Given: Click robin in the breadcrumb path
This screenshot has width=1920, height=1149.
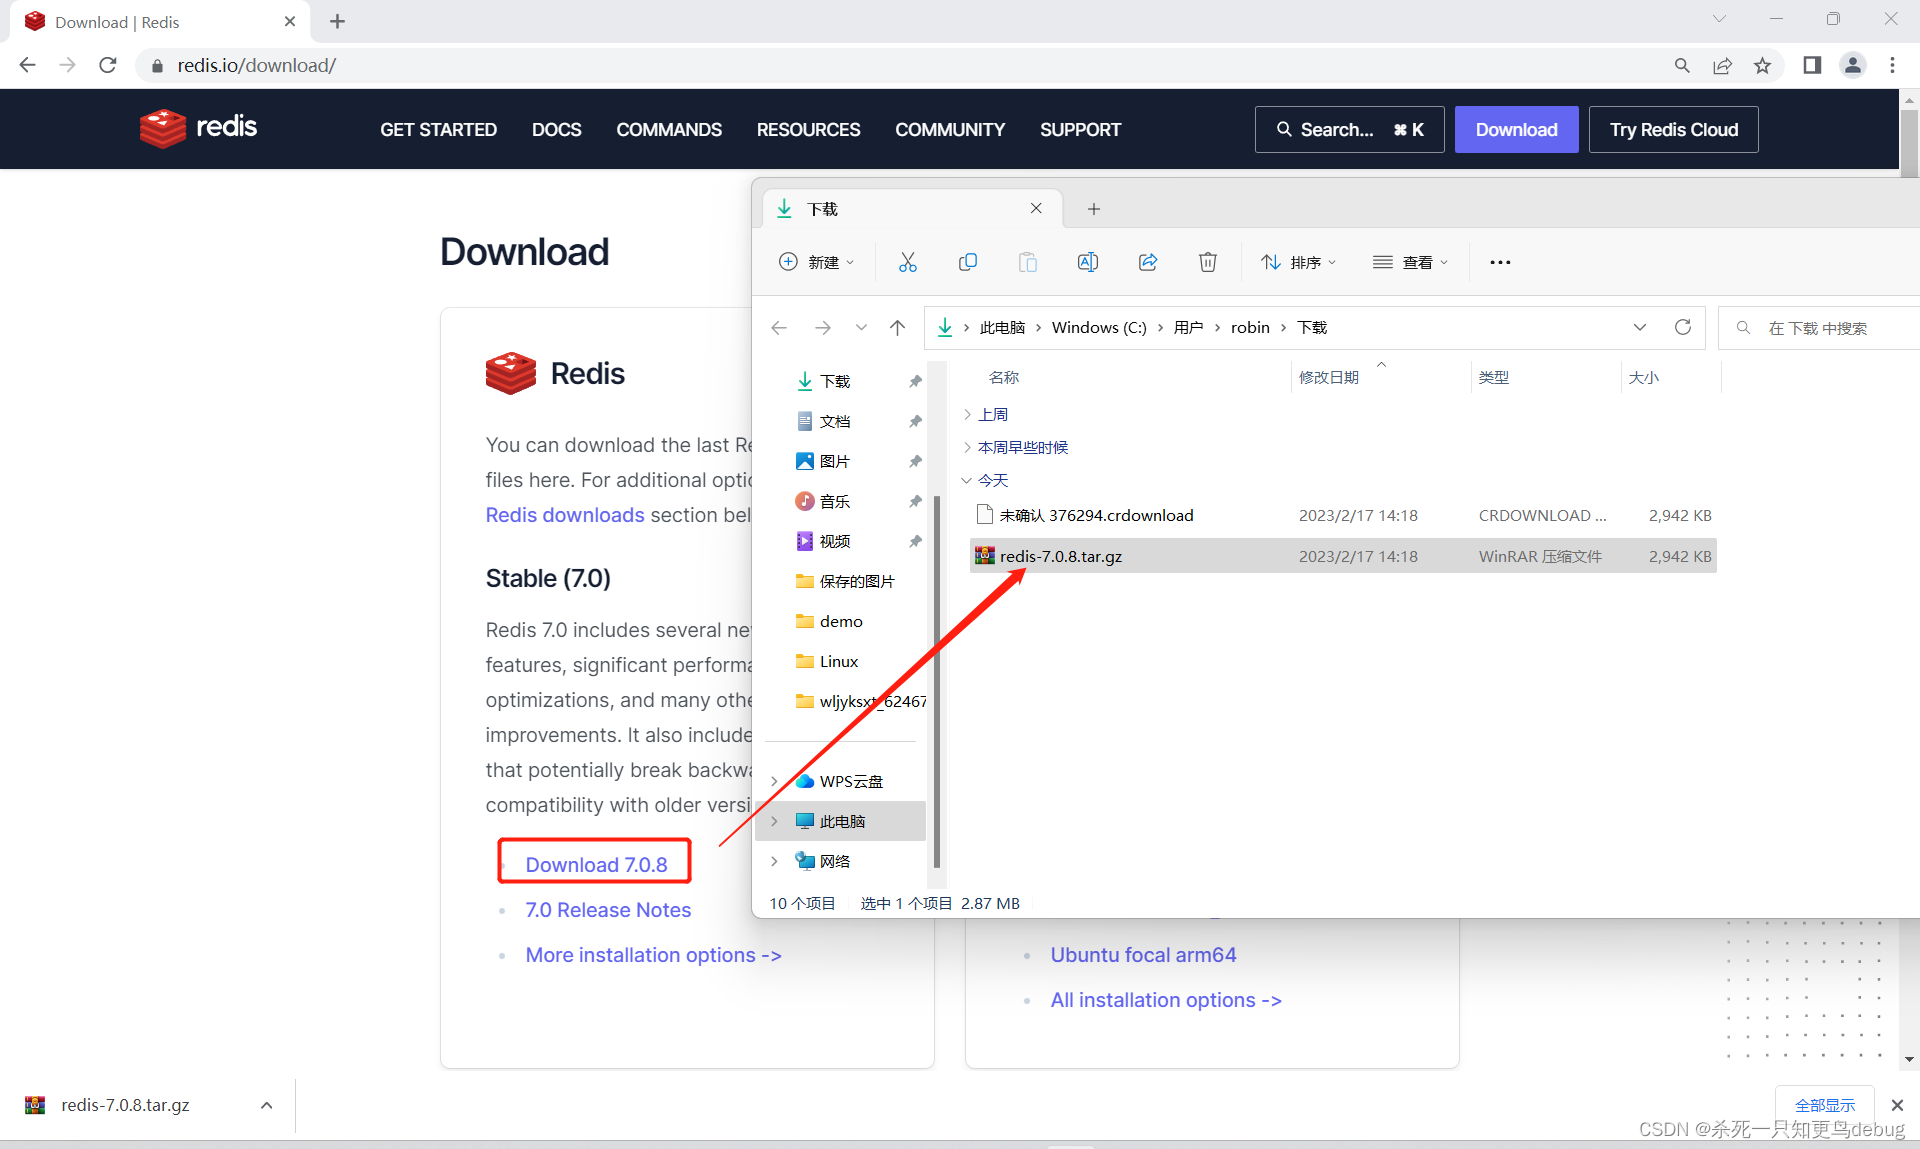Looking at the screenshot, I should click(x=1250, y=327).
